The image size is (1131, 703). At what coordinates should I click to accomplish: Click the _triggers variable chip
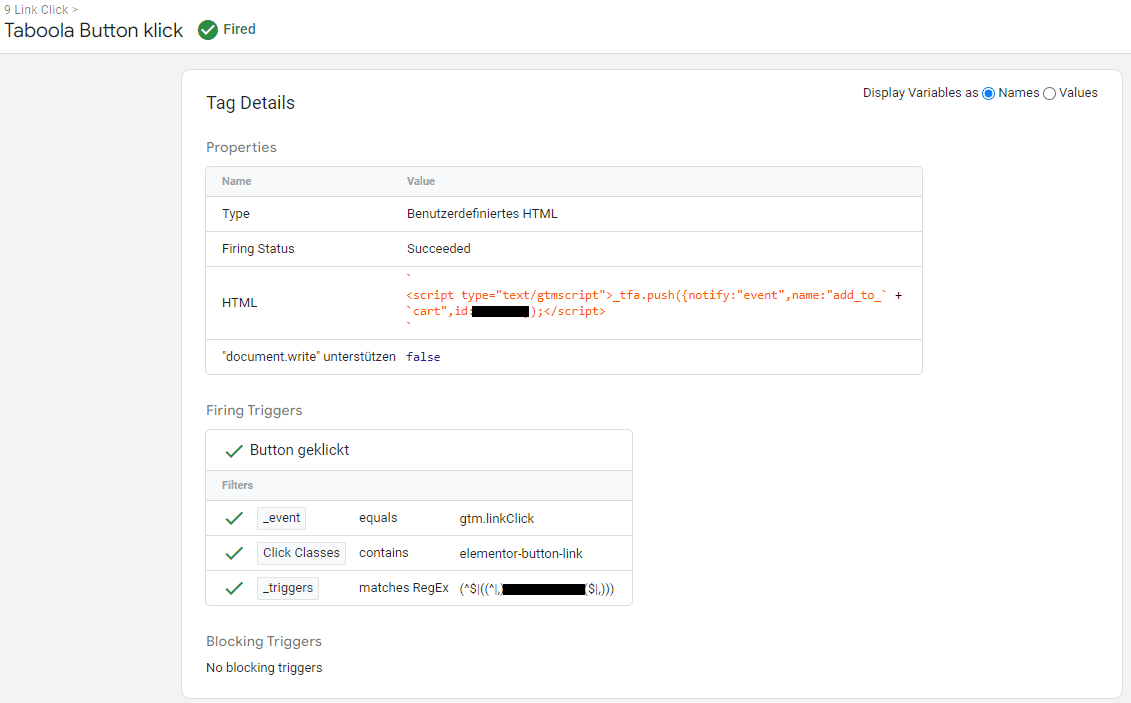coord(288,588)
